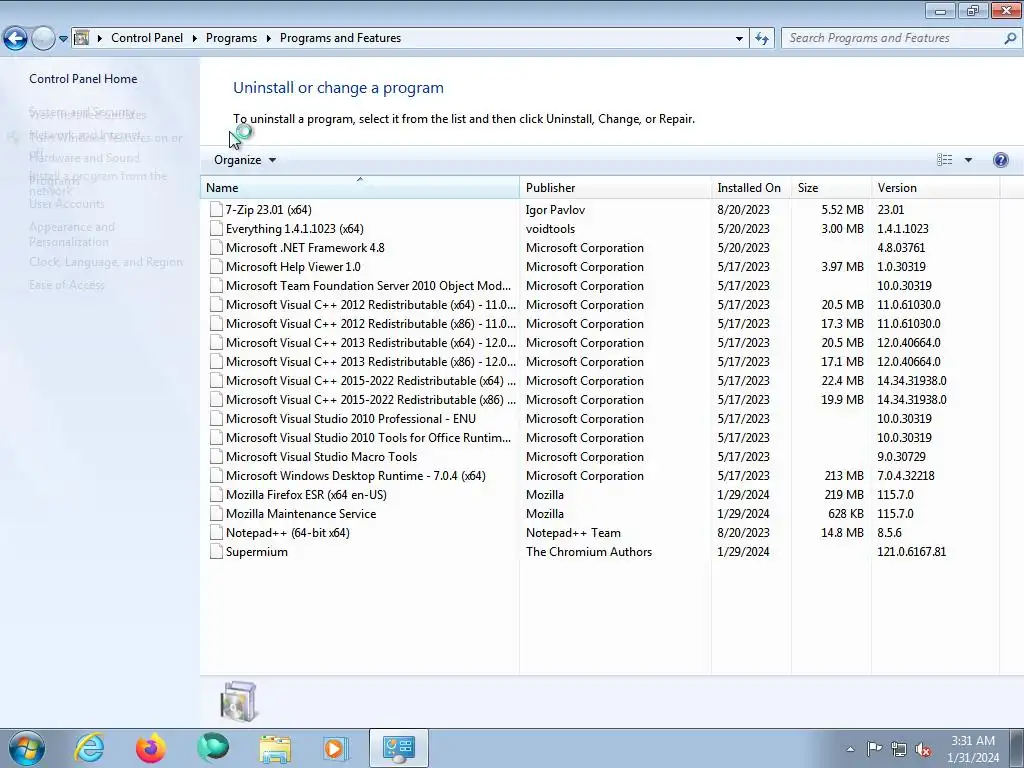The width and height of the screenshot is (1024, 768).
Task: Open the address bar history dropdown
Action: (739, 39)
